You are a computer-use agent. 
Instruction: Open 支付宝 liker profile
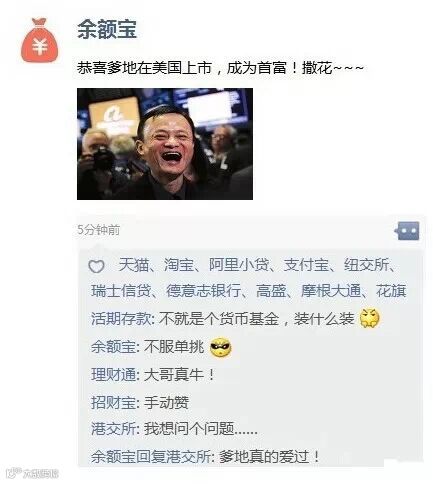click(x=306, y=265)
